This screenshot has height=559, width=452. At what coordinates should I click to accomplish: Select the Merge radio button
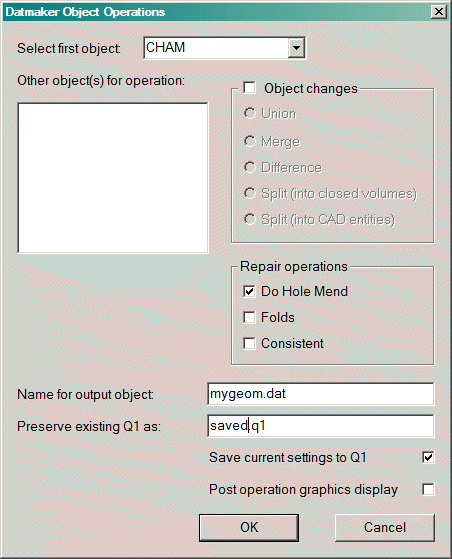[x=250, y=141]
